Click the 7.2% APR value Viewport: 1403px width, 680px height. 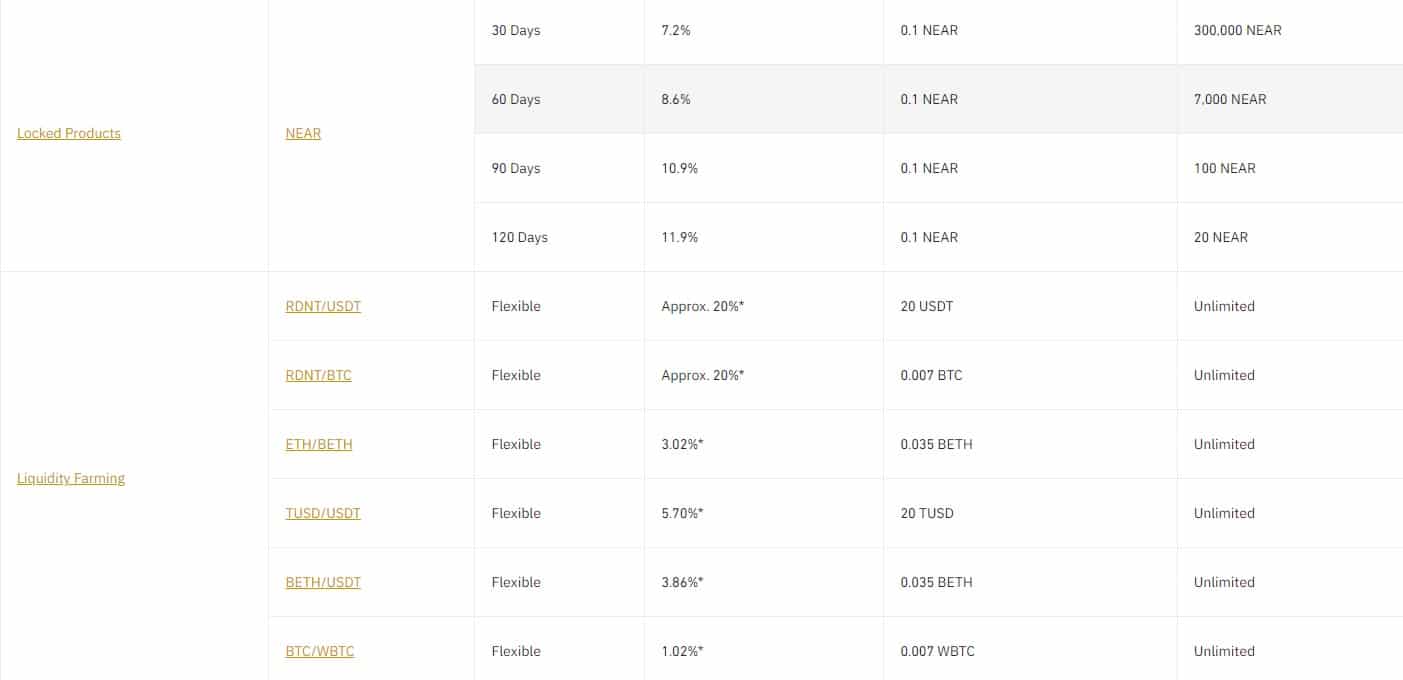click(676, 30)
